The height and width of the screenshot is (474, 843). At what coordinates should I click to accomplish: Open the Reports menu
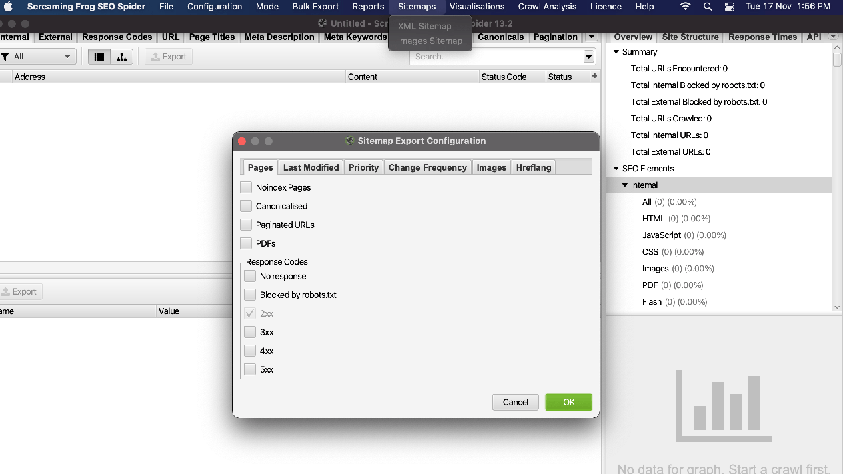pyautogui.click(x=368, y=6)
